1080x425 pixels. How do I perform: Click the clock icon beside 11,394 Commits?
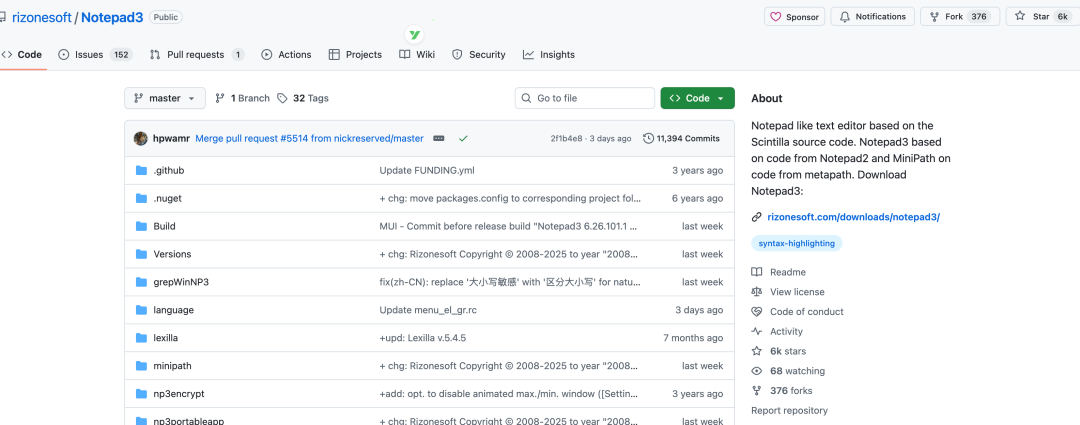[x=648, y=138]
